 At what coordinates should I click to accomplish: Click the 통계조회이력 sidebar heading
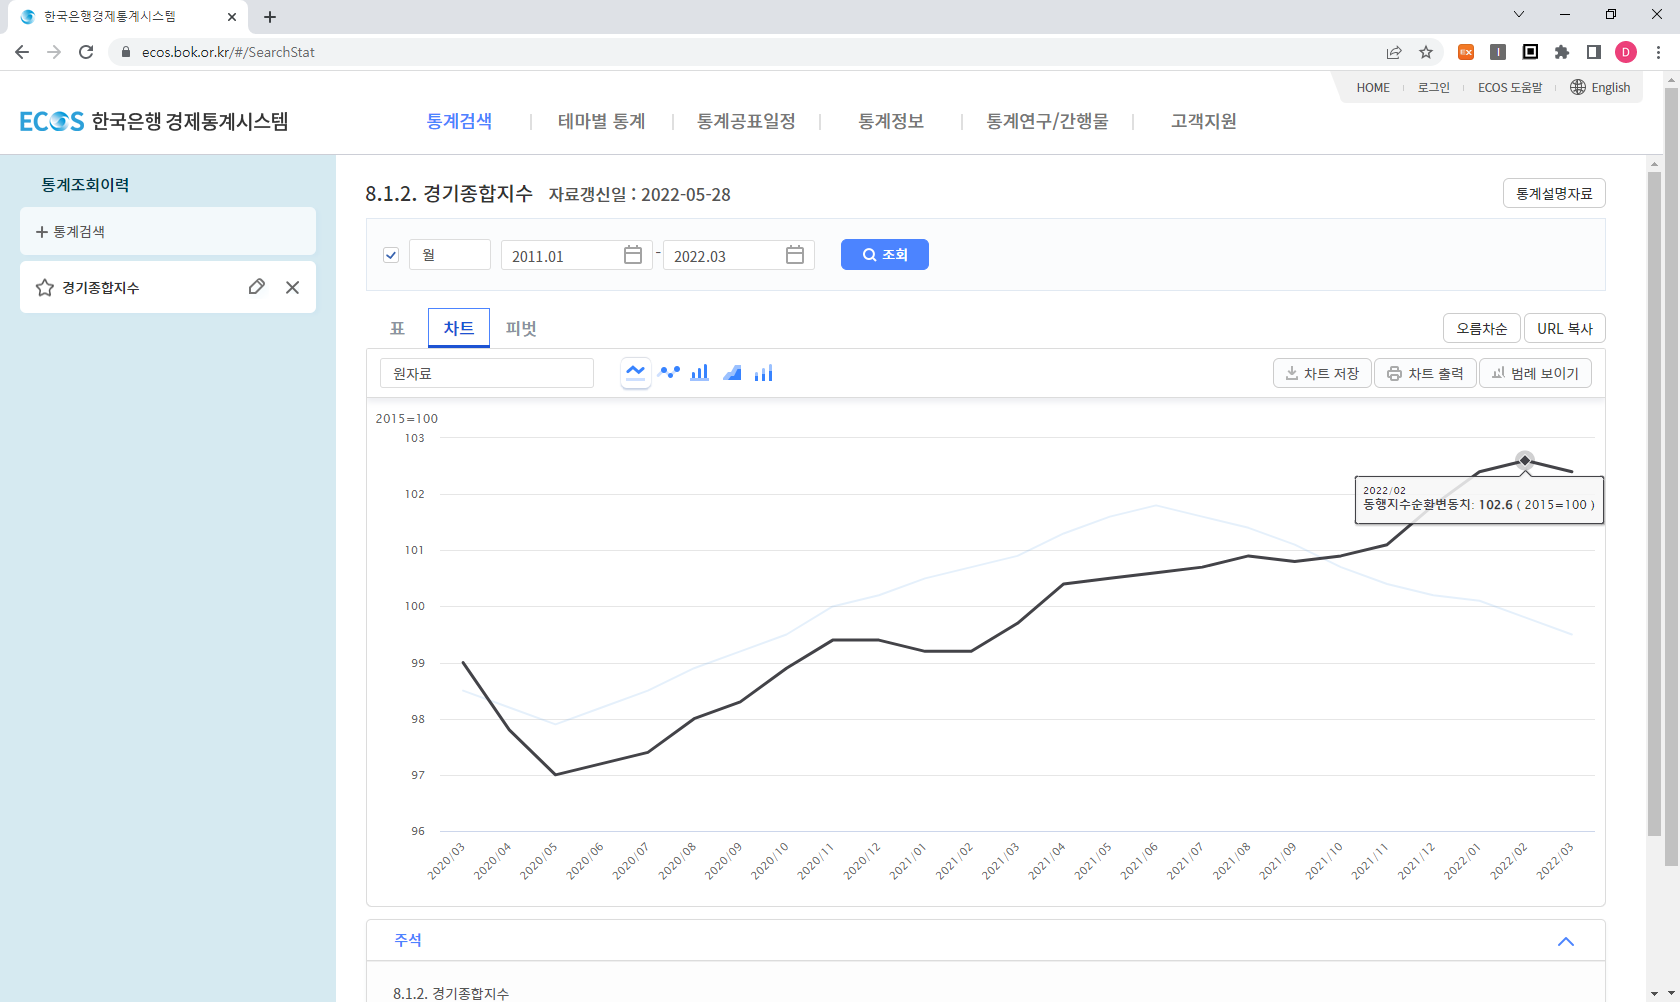(x=85, y=185)
